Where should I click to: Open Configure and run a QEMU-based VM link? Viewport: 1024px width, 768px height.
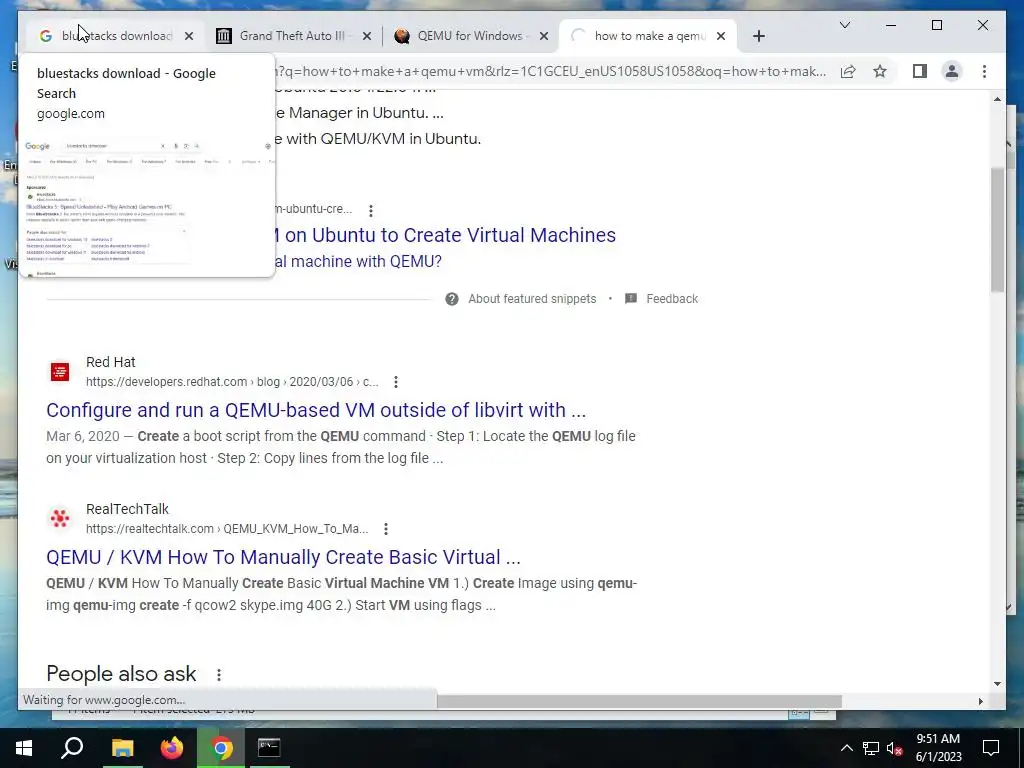pyautogui.click(x=316, y=410)
